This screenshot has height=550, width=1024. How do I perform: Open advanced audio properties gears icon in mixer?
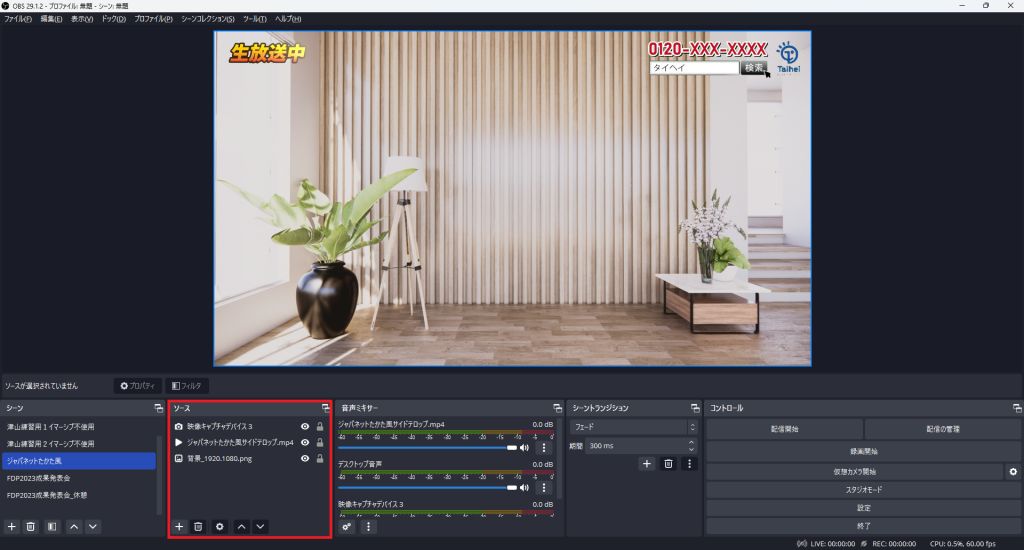click(347, 526)
